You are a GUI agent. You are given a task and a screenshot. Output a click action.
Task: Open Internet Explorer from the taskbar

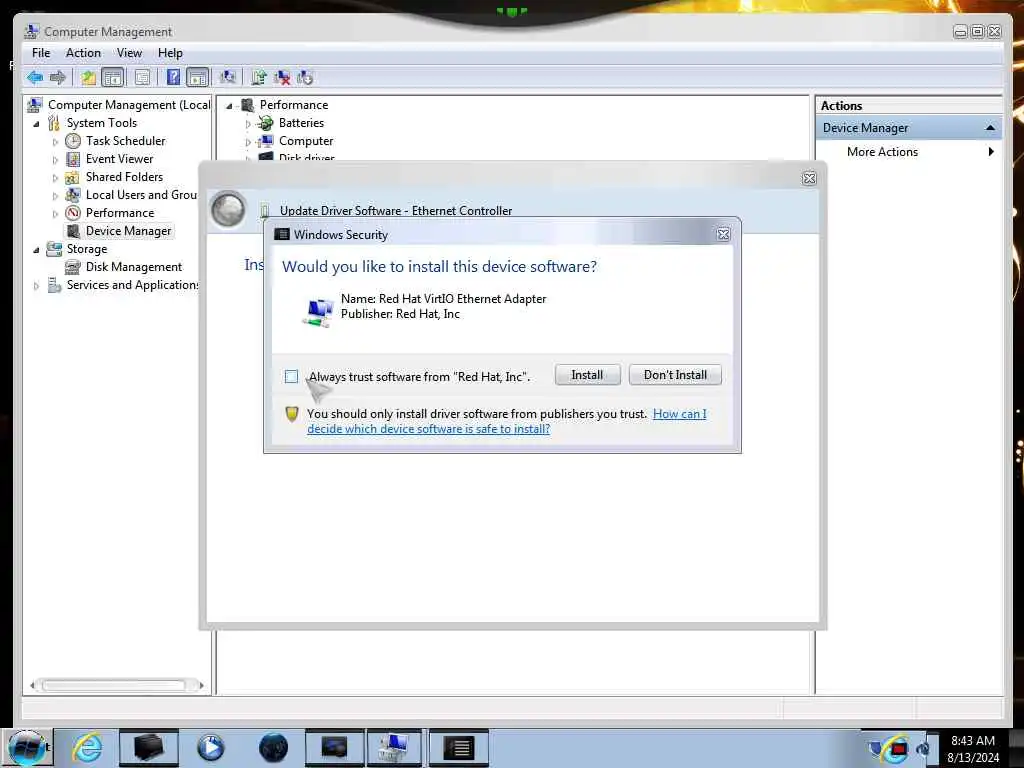pos(87,747)
